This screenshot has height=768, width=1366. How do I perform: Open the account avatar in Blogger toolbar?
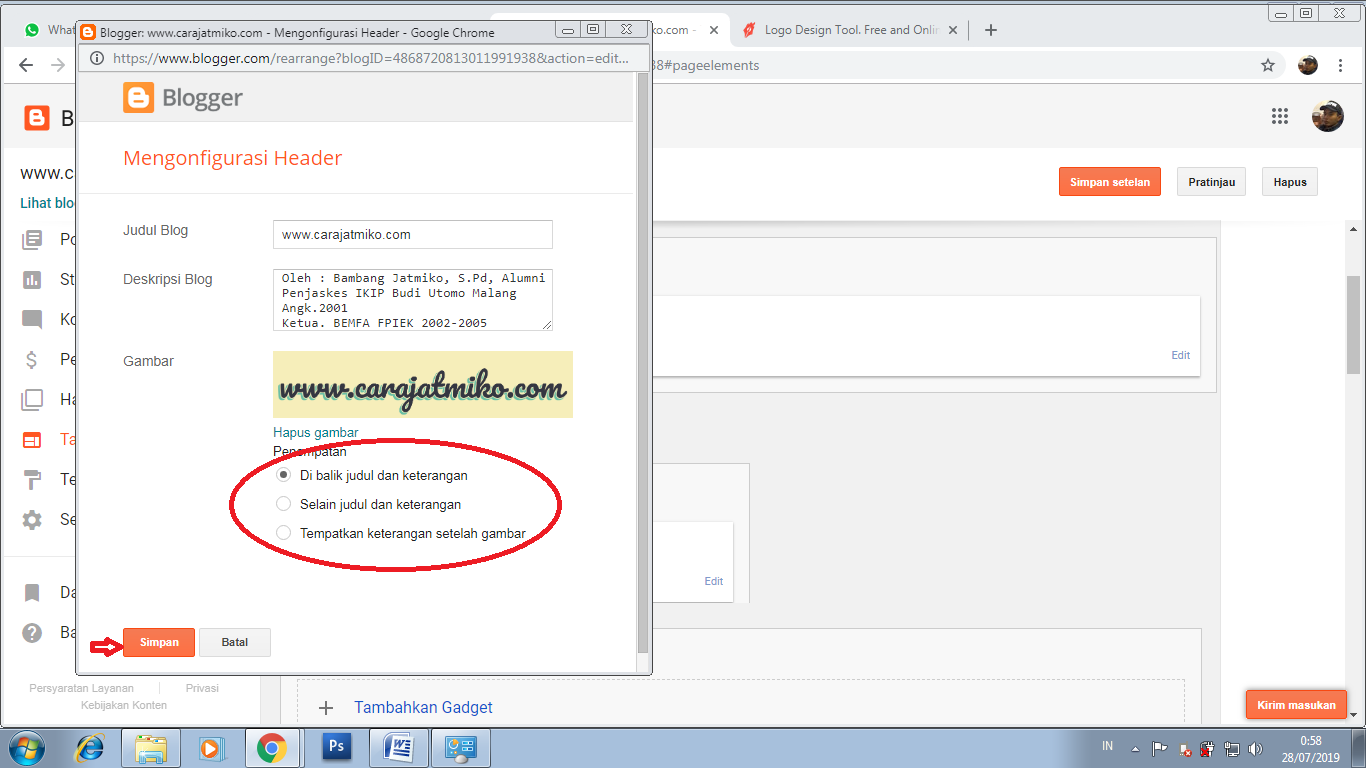(x=1328, y=116)
